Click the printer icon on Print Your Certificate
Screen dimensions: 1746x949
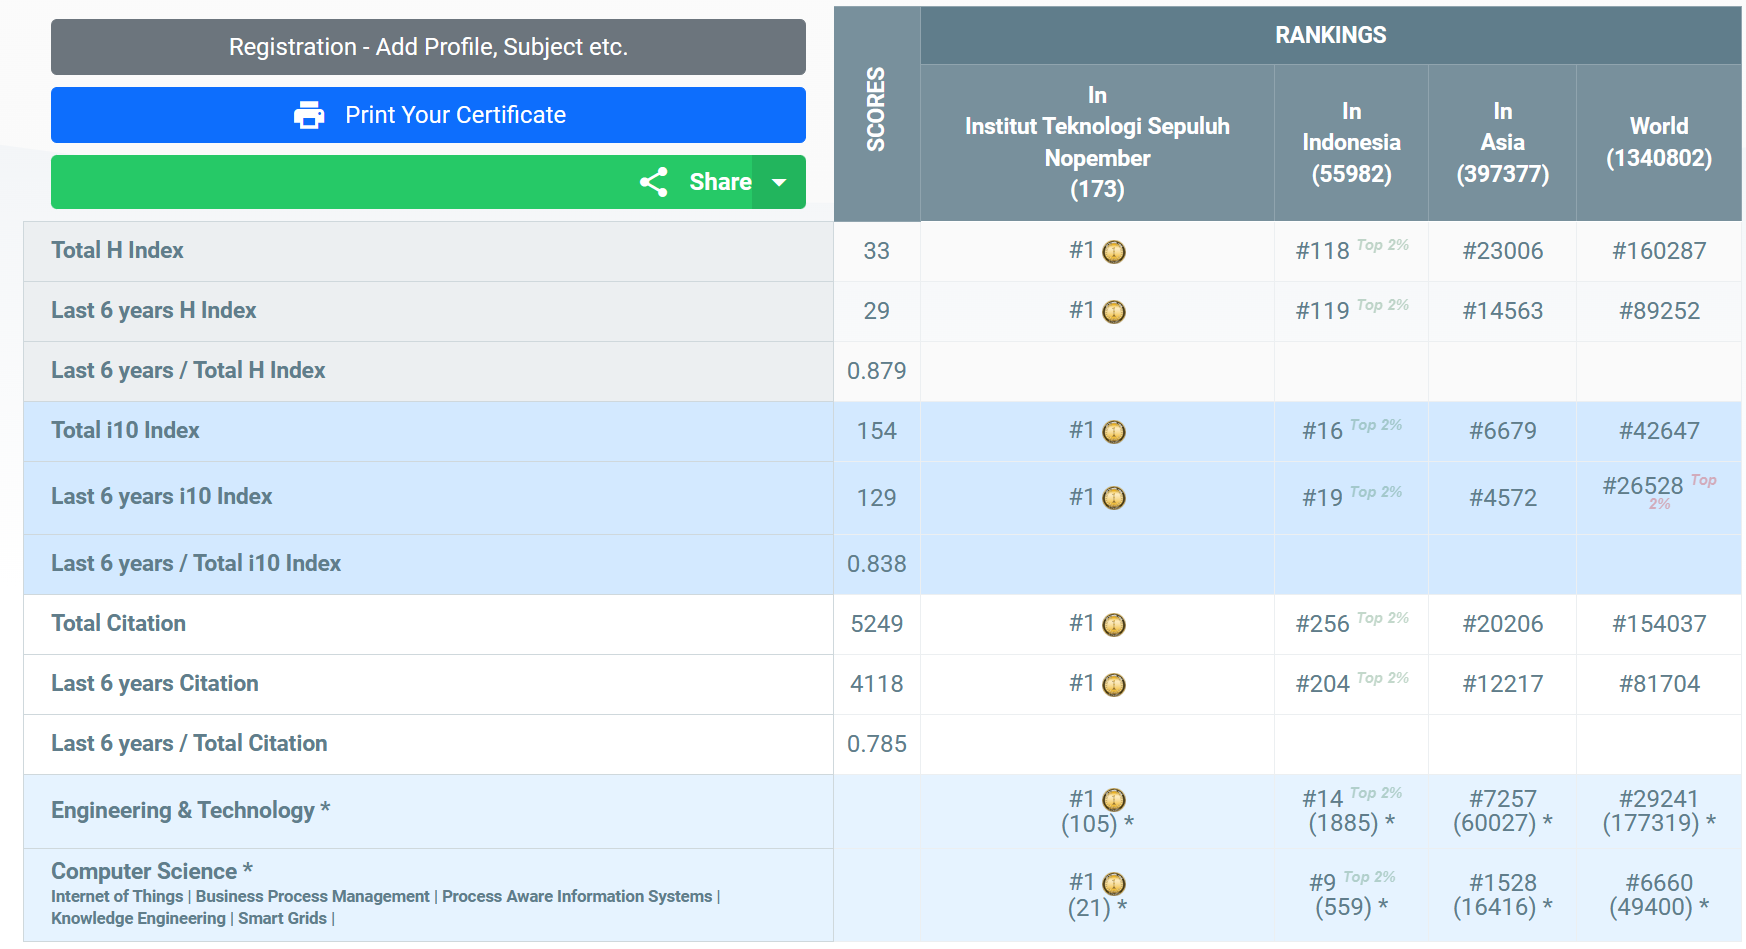tap(309, 115)
